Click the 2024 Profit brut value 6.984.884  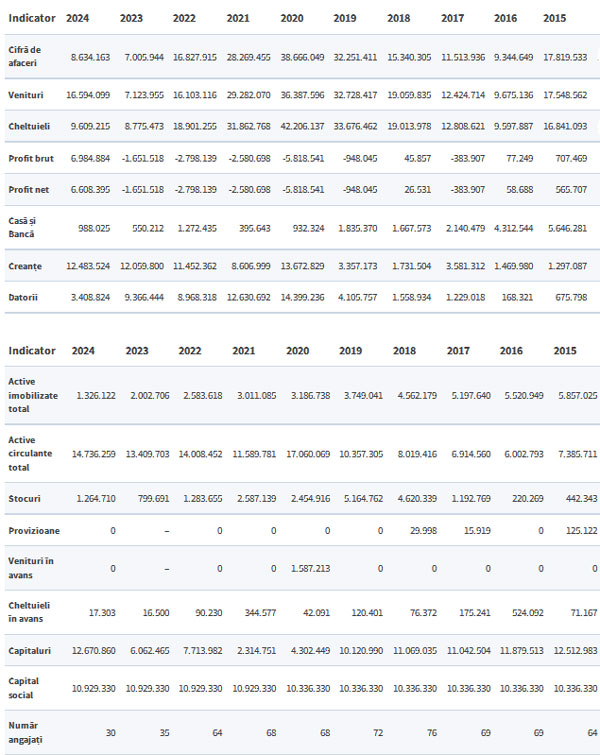point(91,158)
